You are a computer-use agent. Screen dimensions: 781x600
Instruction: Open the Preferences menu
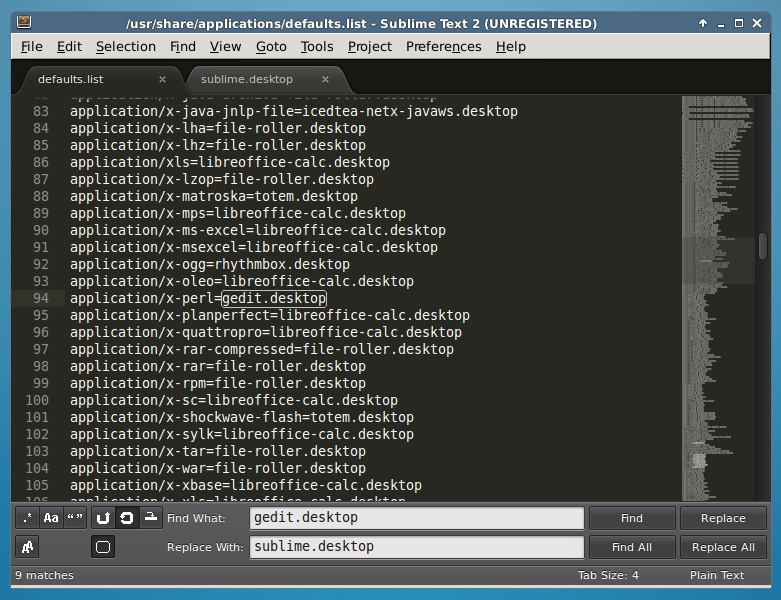pos(443,46)
